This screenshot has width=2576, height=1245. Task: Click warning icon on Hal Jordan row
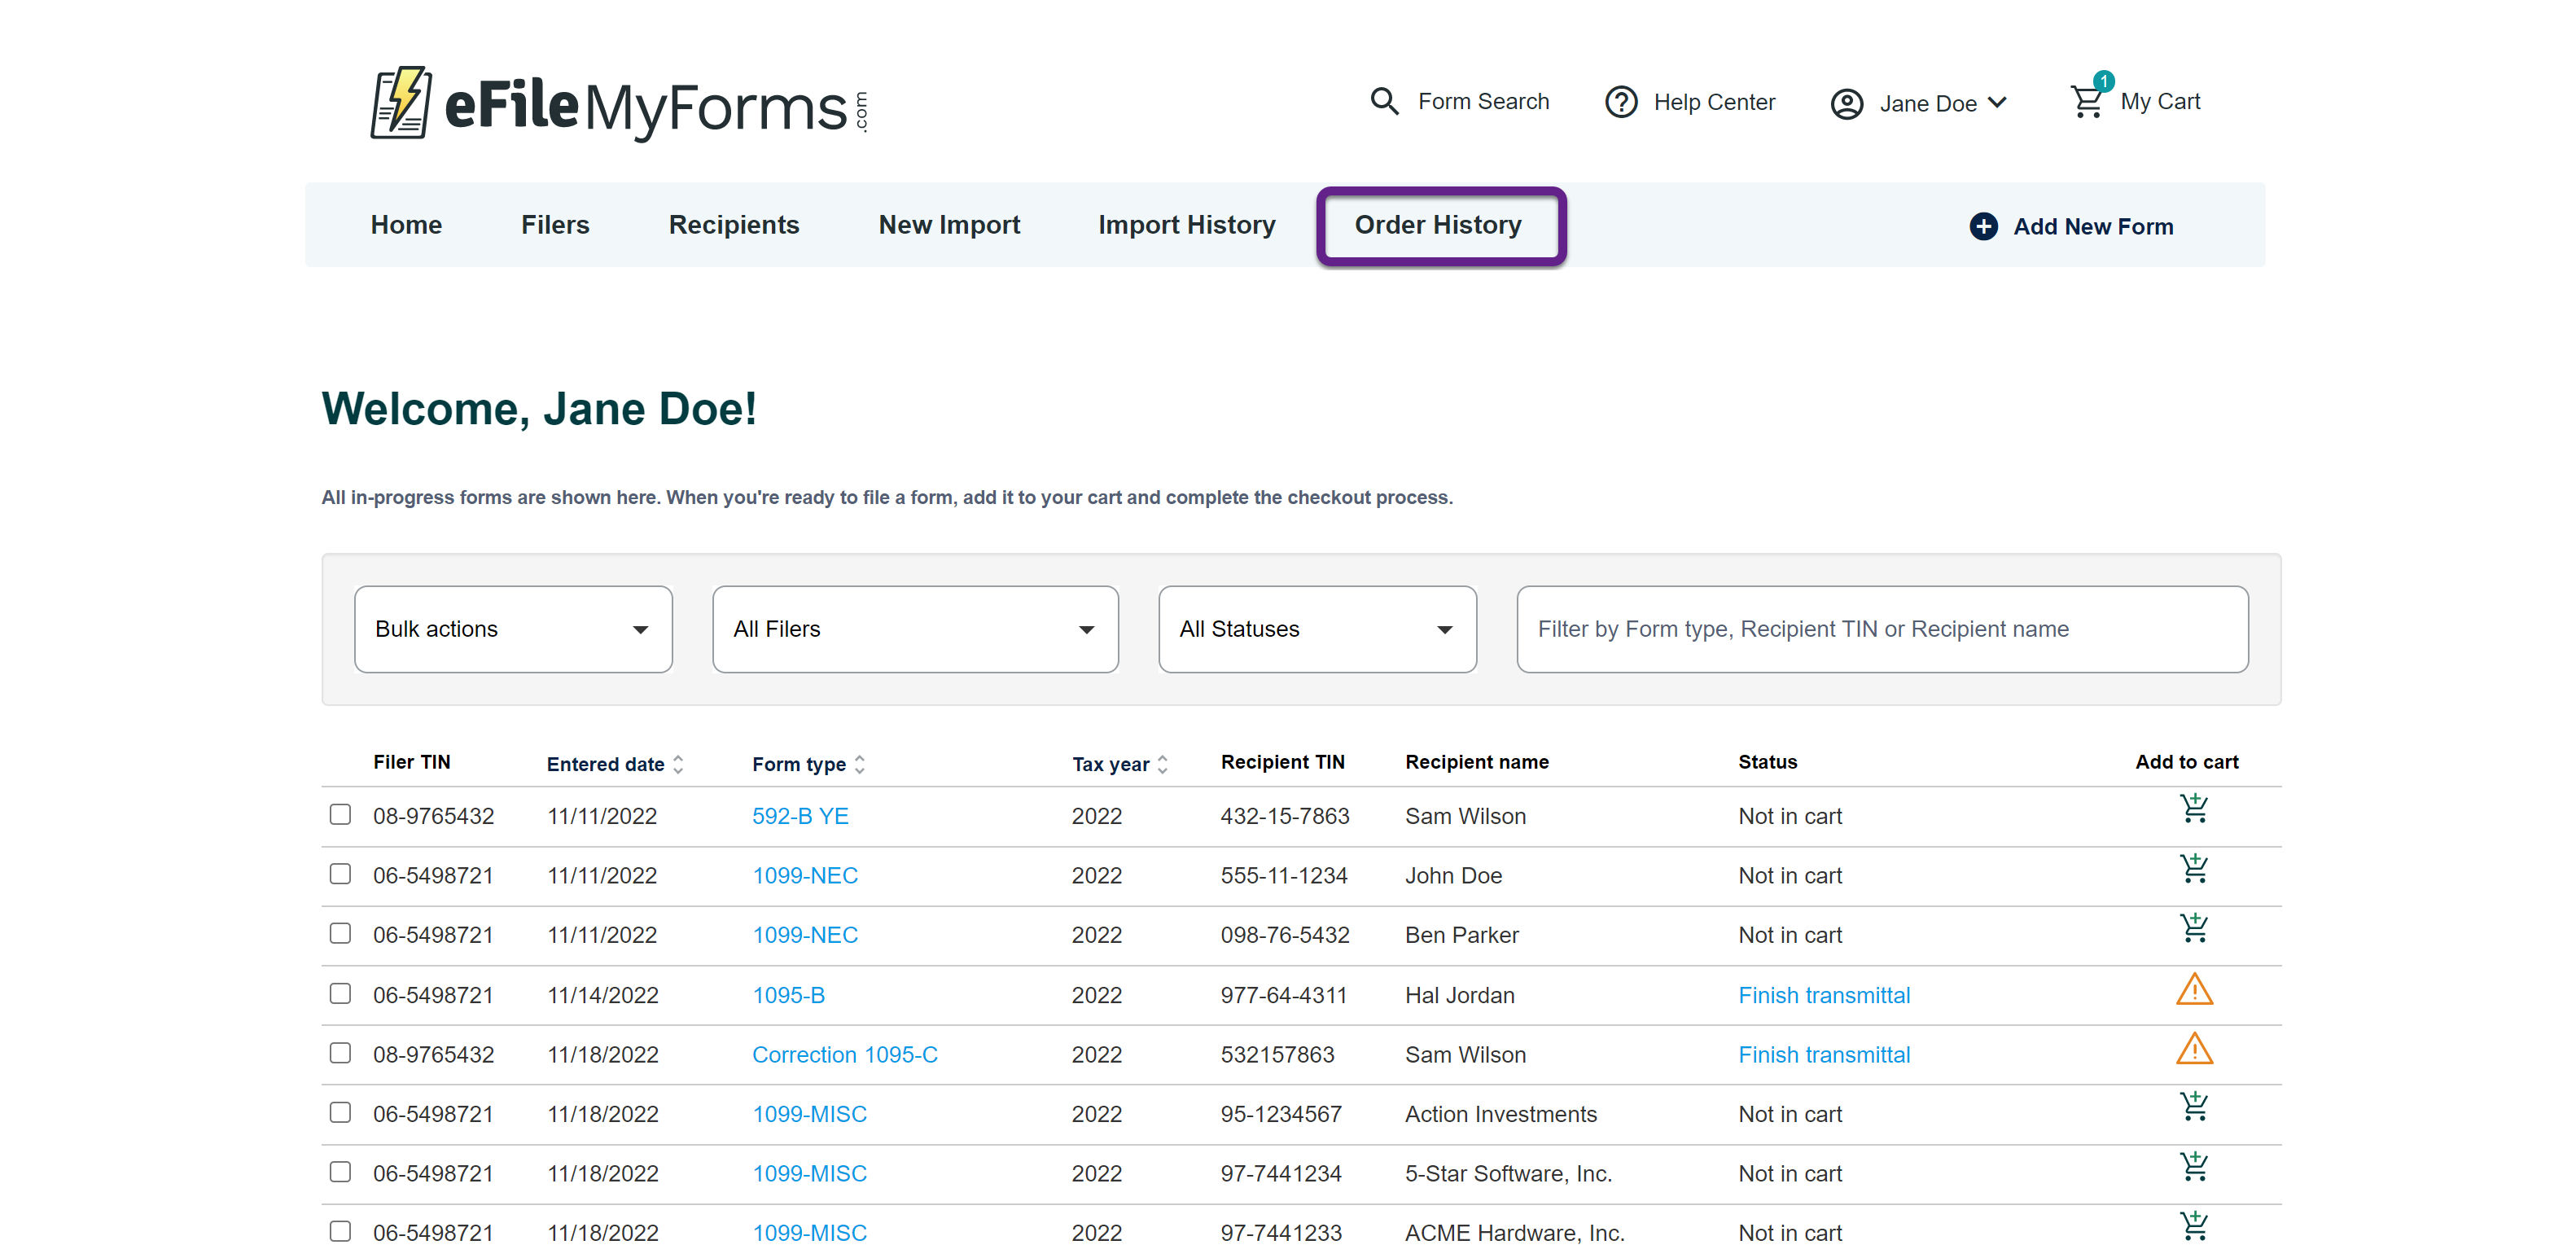[x=2194, y=990]
